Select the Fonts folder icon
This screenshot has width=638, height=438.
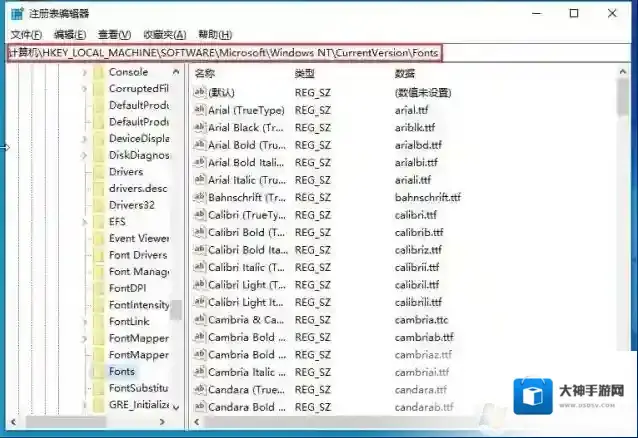[x=99, y=371]
